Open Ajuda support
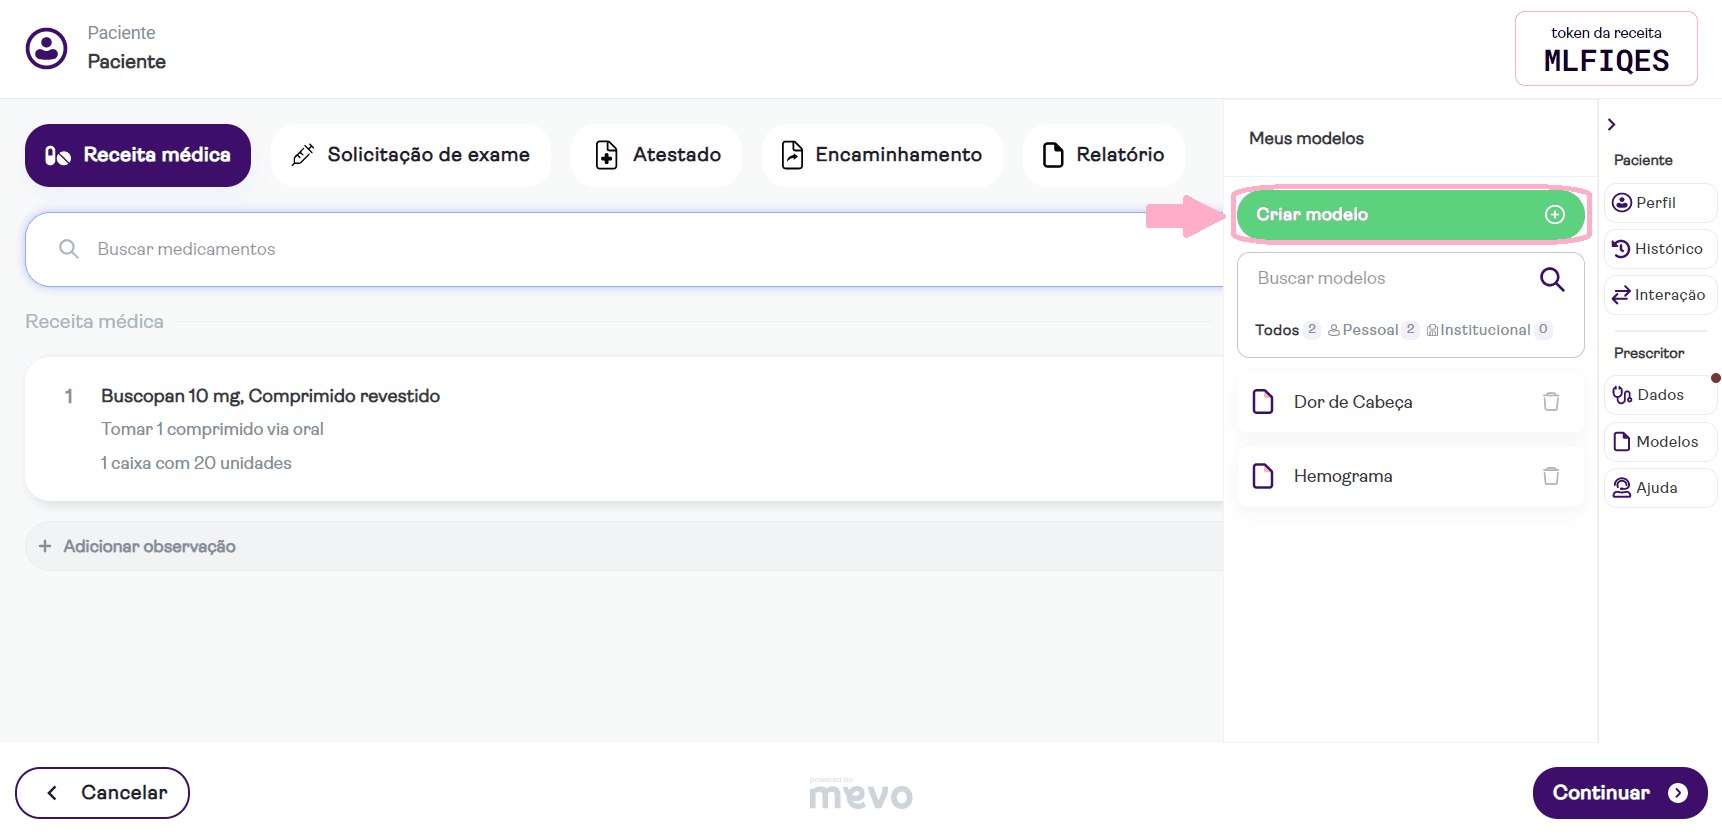 pos(1659,488)
